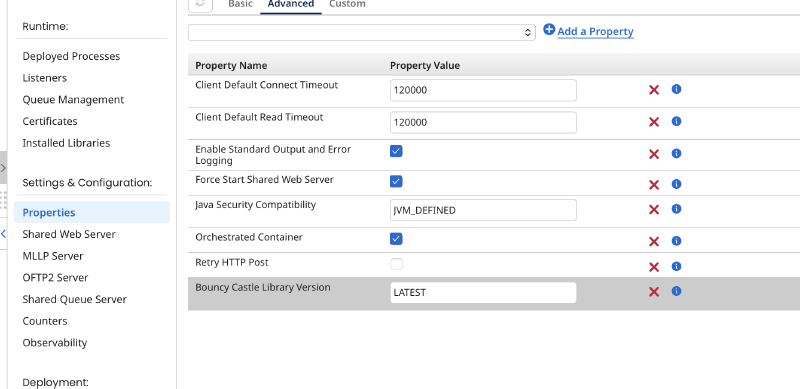
Task: Click the Bouncy Castle LATEST value field
Action: tap(483, 293)
